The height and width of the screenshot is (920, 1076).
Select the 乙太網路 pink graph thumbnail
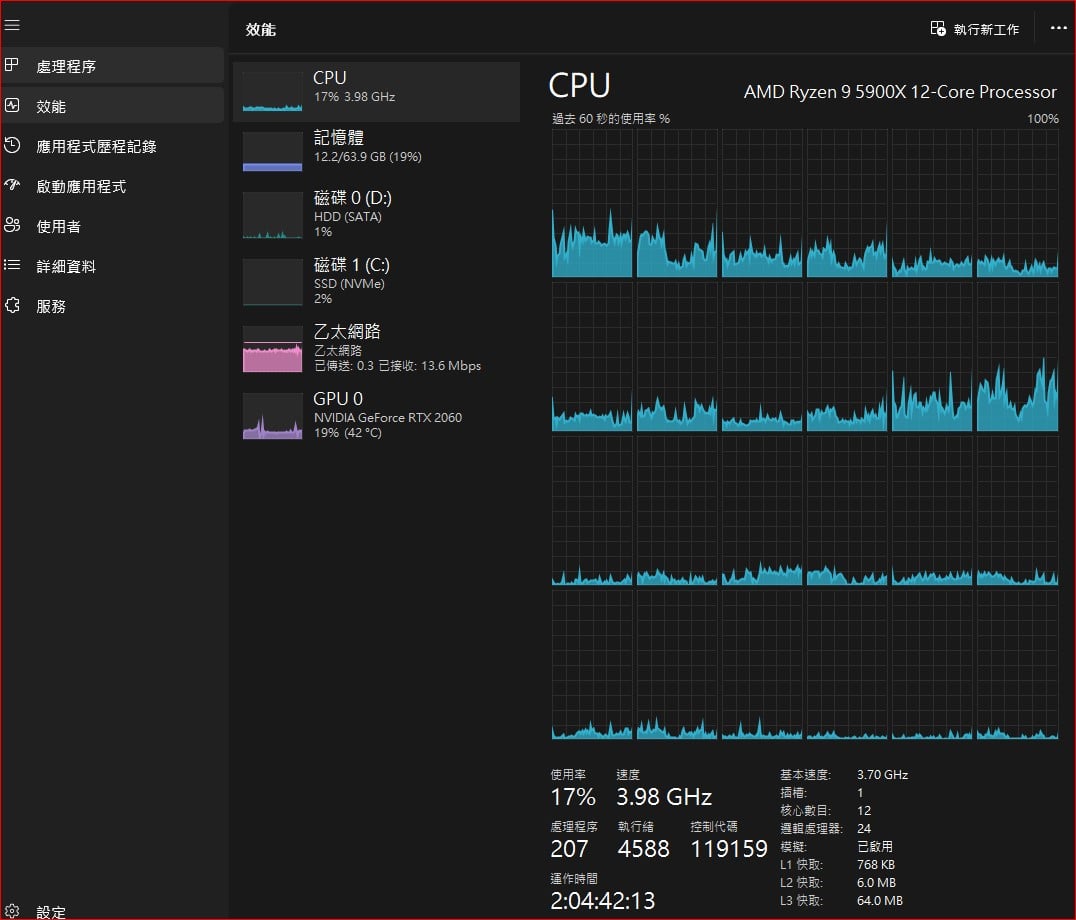coord(272,349)
